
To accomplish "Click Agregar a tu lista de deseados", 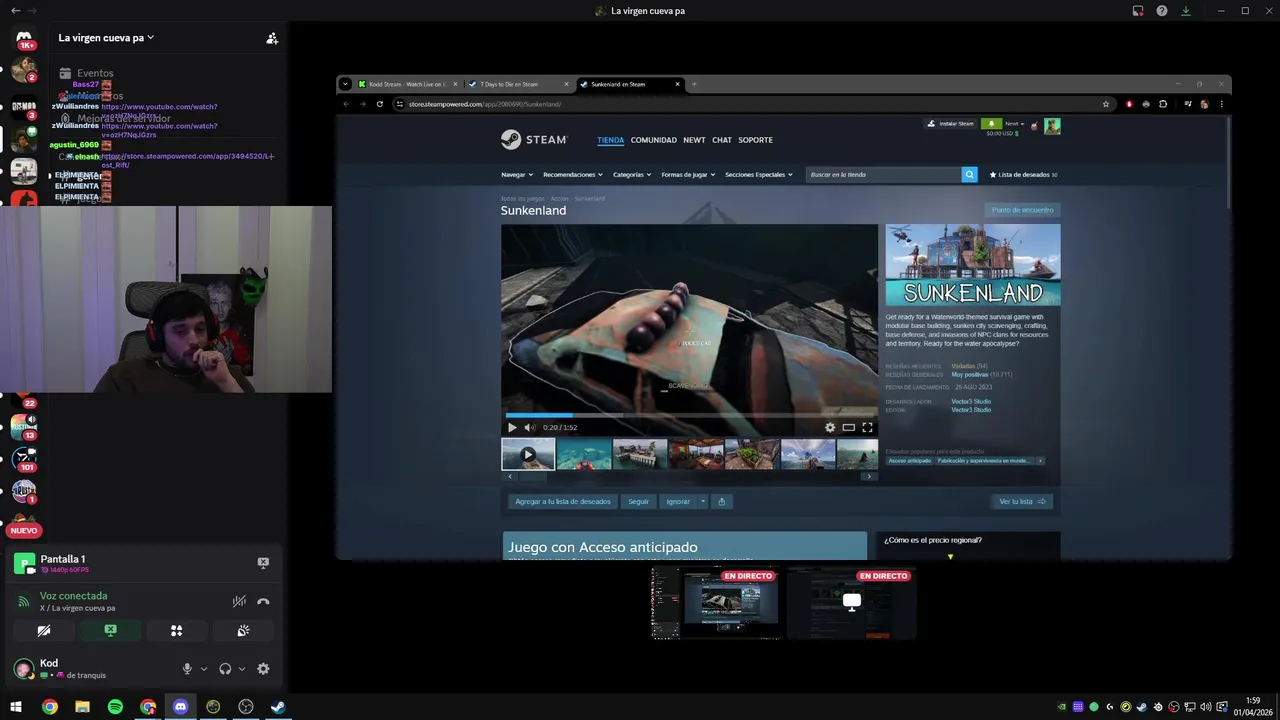I will 562,501.
